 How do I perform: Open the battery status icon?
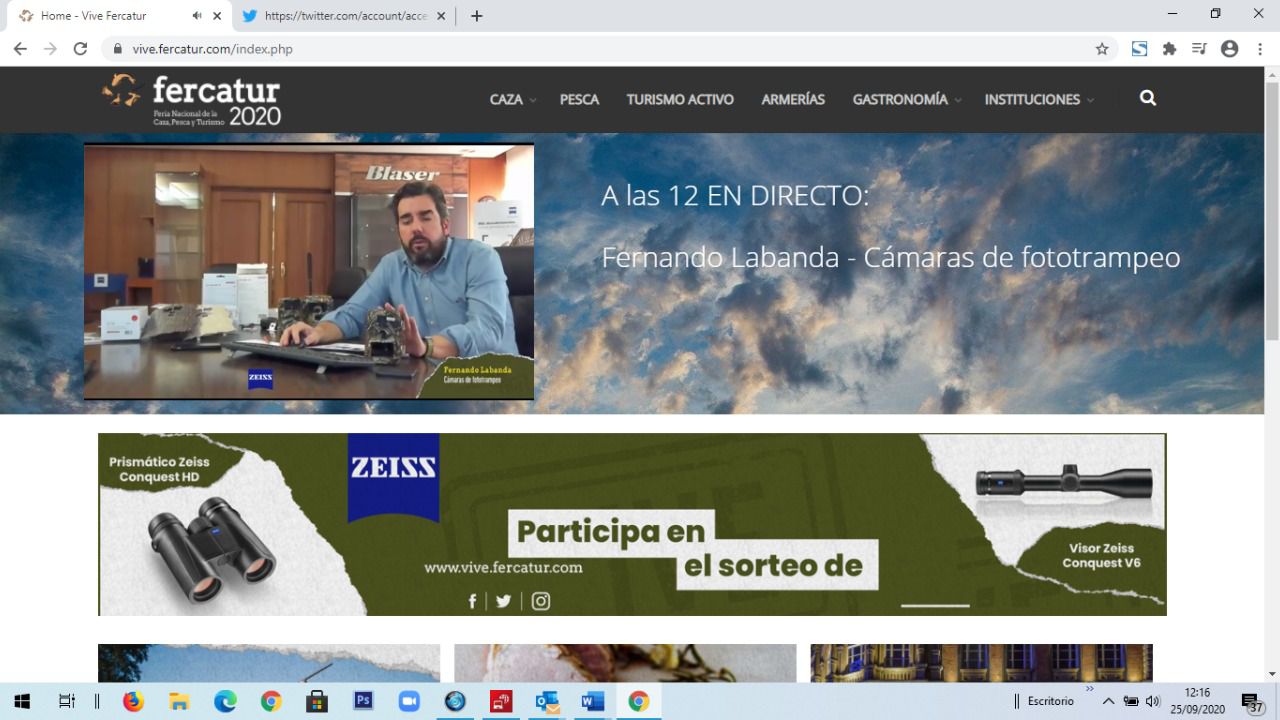point(1131,701)
